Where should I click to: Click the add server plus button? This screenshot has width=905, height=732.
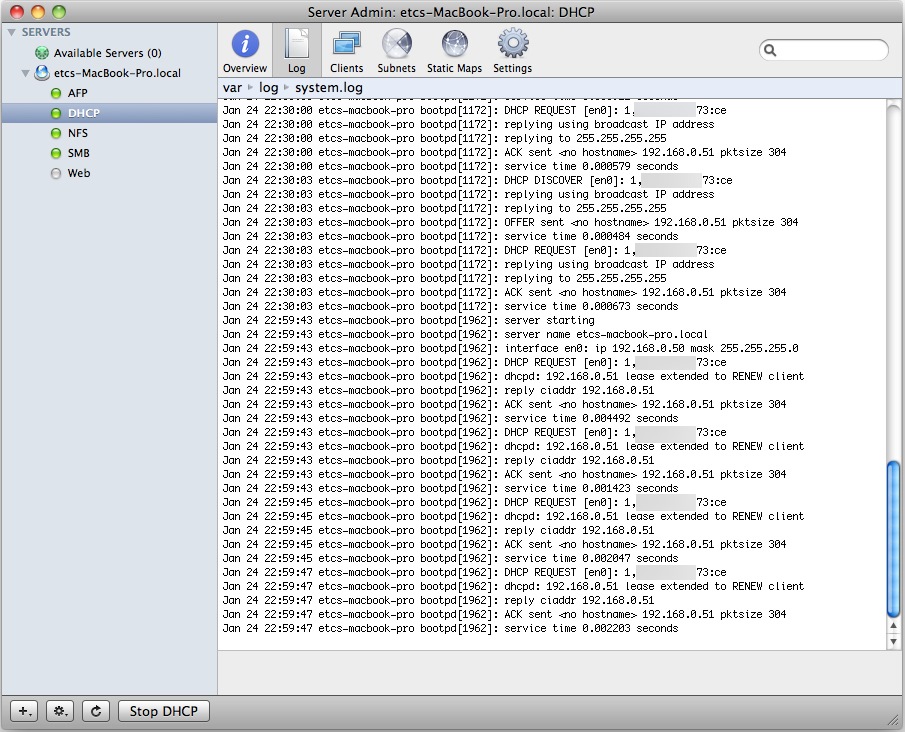pyautogui.click(x=24, y=711)
